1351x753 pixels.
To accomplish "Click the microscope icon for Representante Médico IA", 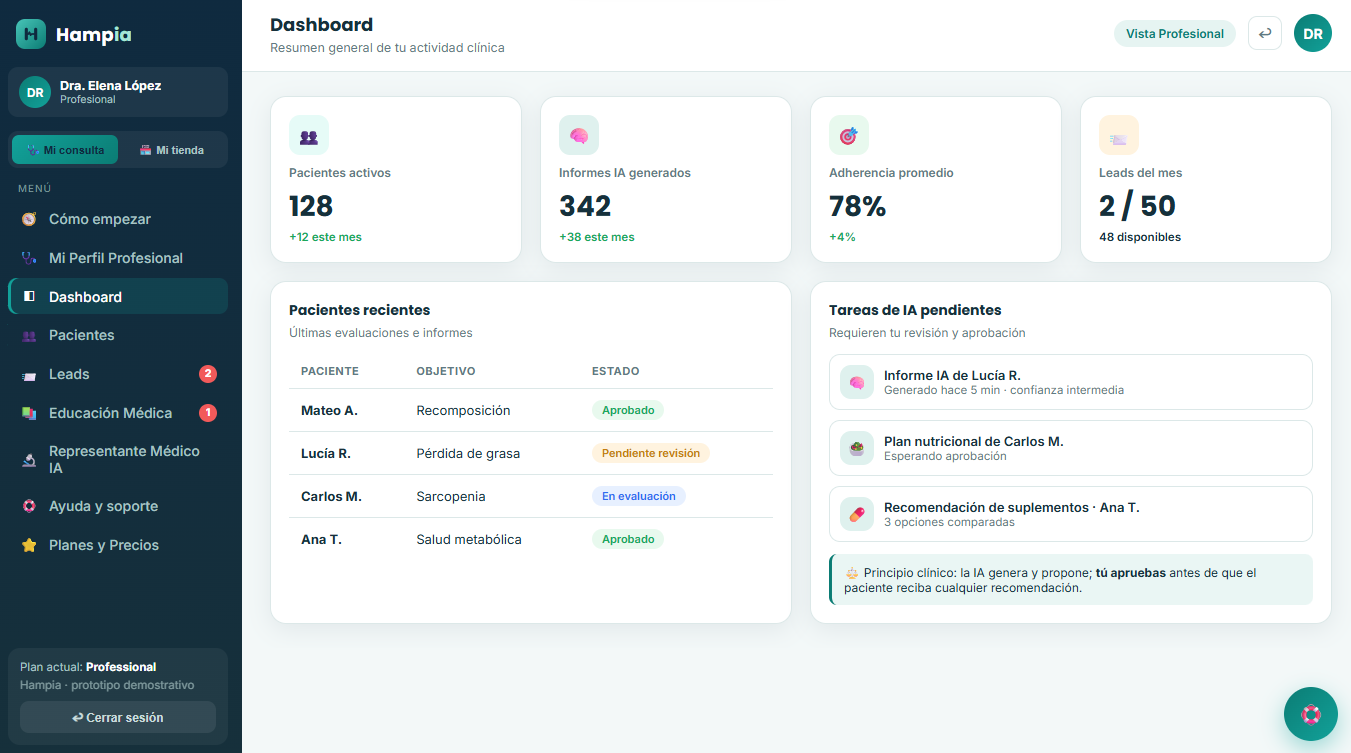I will [x=29, y=460].
